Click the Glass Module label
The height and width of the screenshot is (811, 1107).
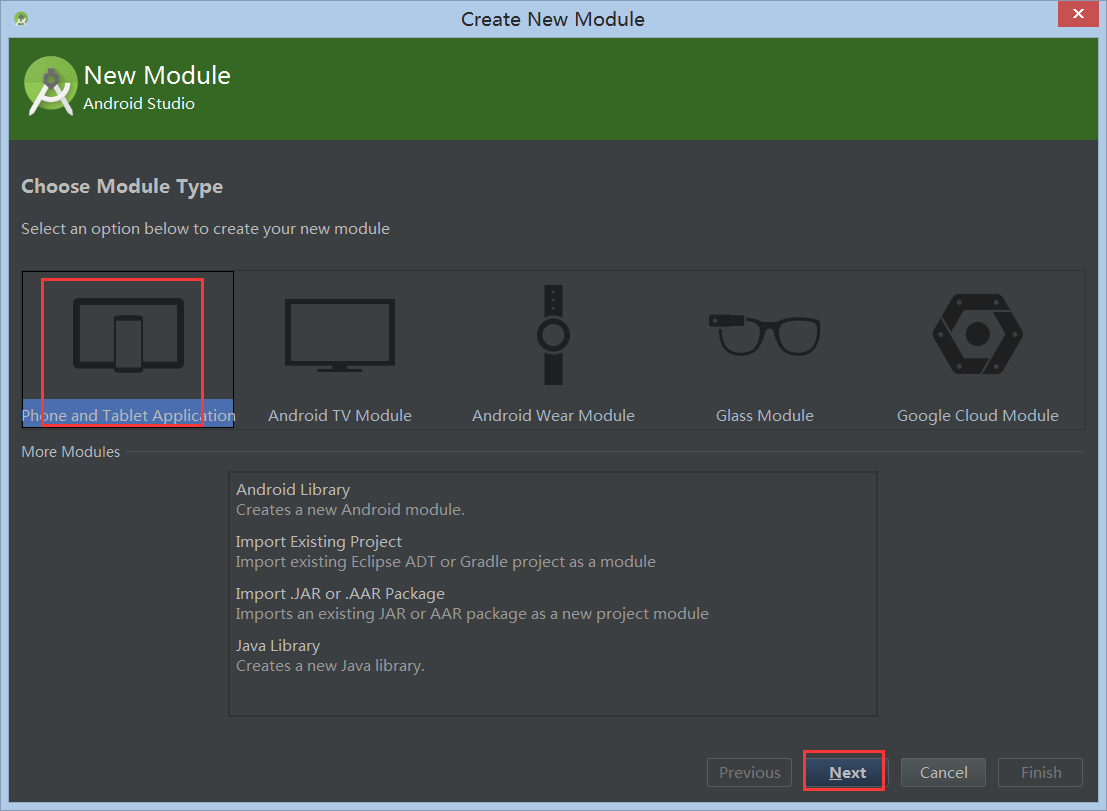(765, 415)
